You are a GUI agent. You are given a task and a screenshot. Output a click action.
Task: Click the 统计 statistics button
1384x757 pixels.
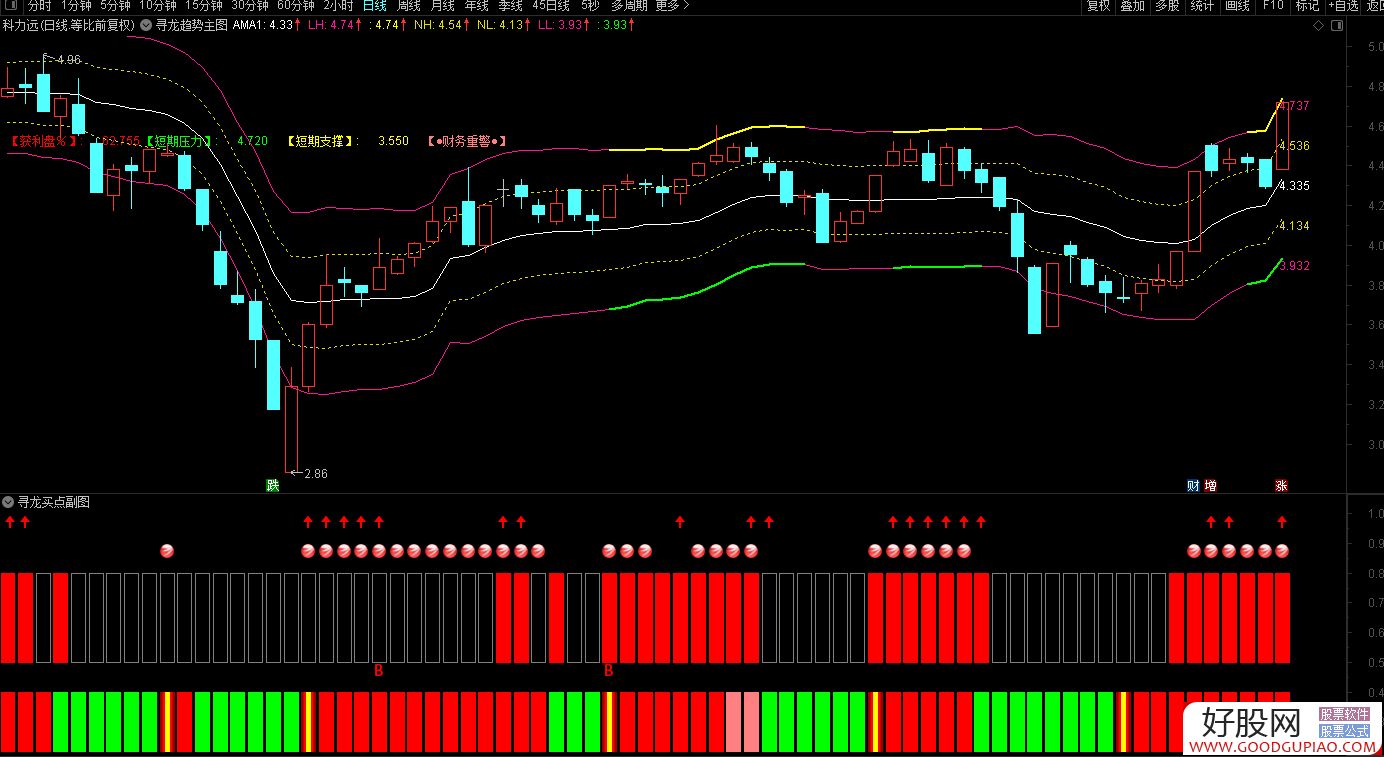[1202, 6]
